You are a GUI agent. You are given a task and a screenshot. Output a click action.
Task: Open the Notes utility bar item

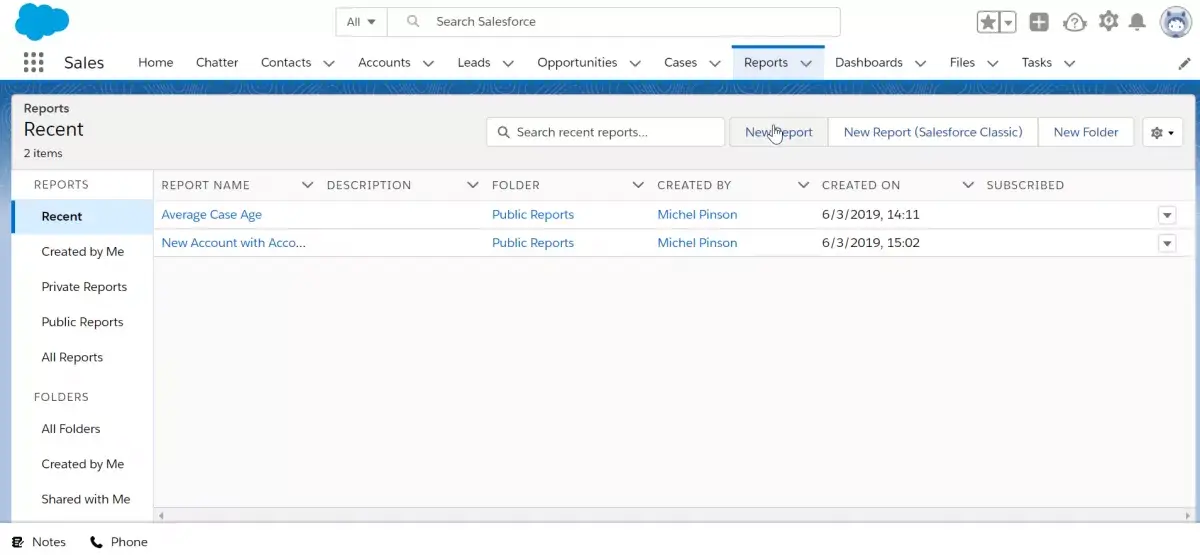(39, 542)
